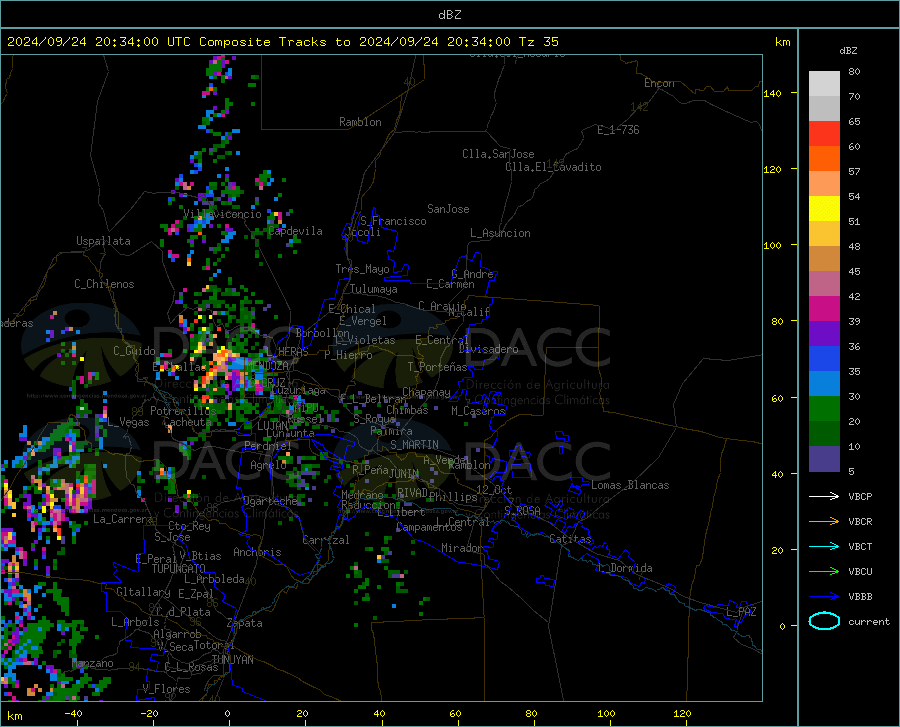Click the Divisadero map label
The height and width of the screenshot is (727, 900).
[x=488, y=349]
